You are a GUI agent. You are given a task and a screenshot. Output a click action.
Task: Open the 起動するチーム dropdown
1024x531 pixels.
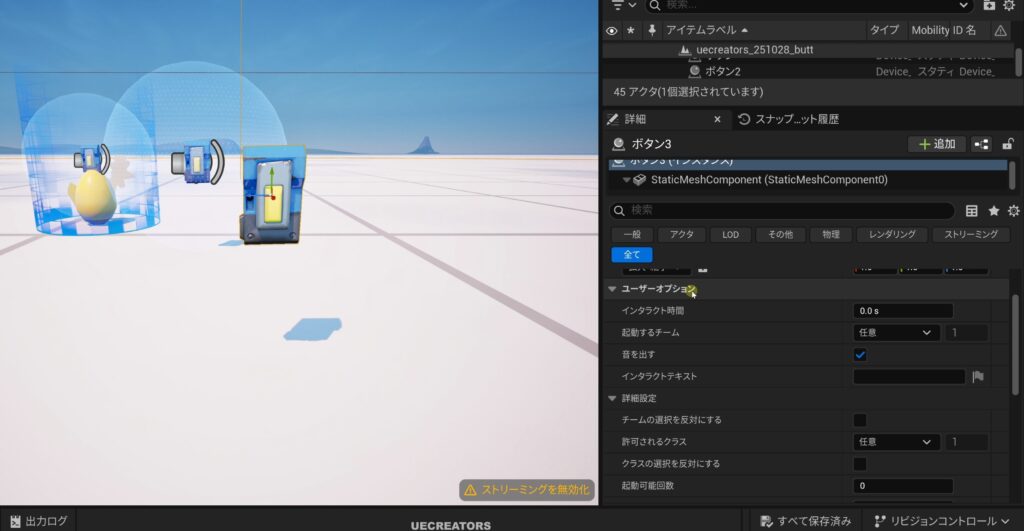[895, 333]
